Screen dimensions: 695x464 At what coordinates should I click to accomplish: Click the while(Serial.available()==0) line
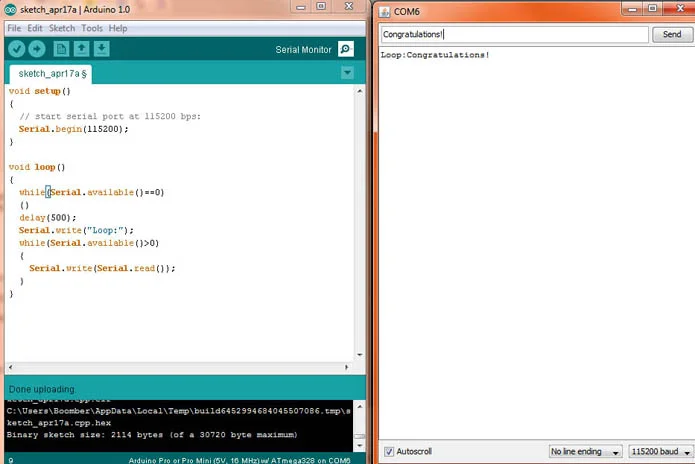[x=91, y=192]
